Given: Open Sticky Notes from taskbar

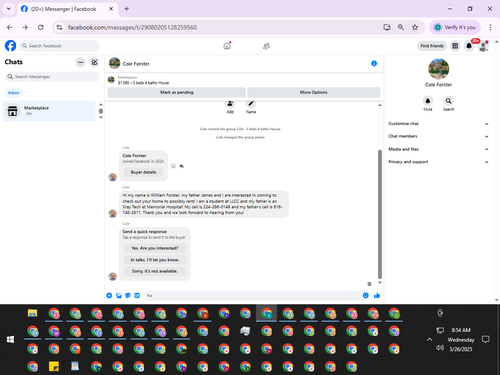Looking at the screenshot, I should pyautogui.click(x=54, y=366).
